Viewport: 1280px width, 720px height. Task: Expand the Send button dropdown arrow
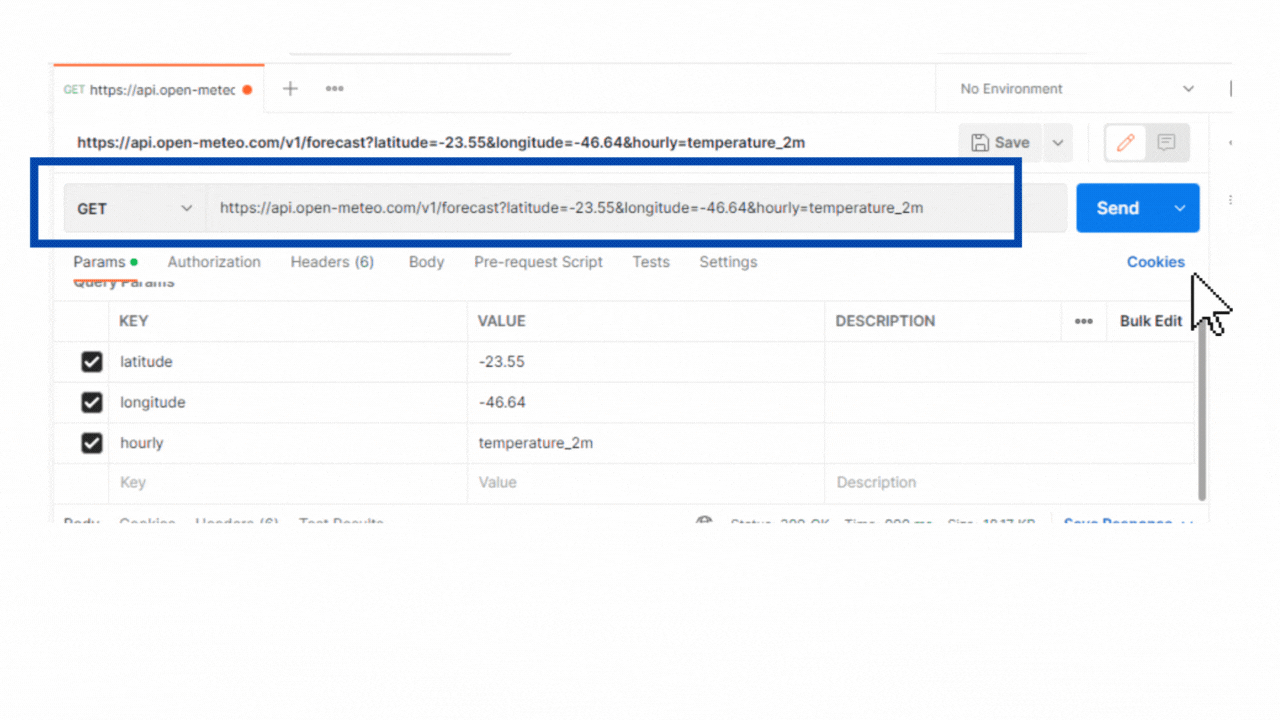(x=1180, y=208)
